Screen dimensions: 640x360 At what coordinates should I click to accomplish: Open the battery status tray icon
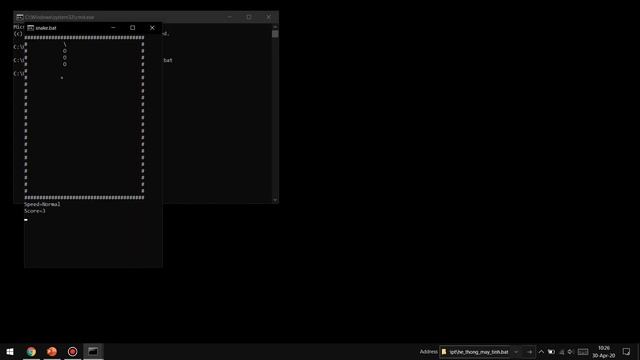pyautogui.click(x=551, y=352)
